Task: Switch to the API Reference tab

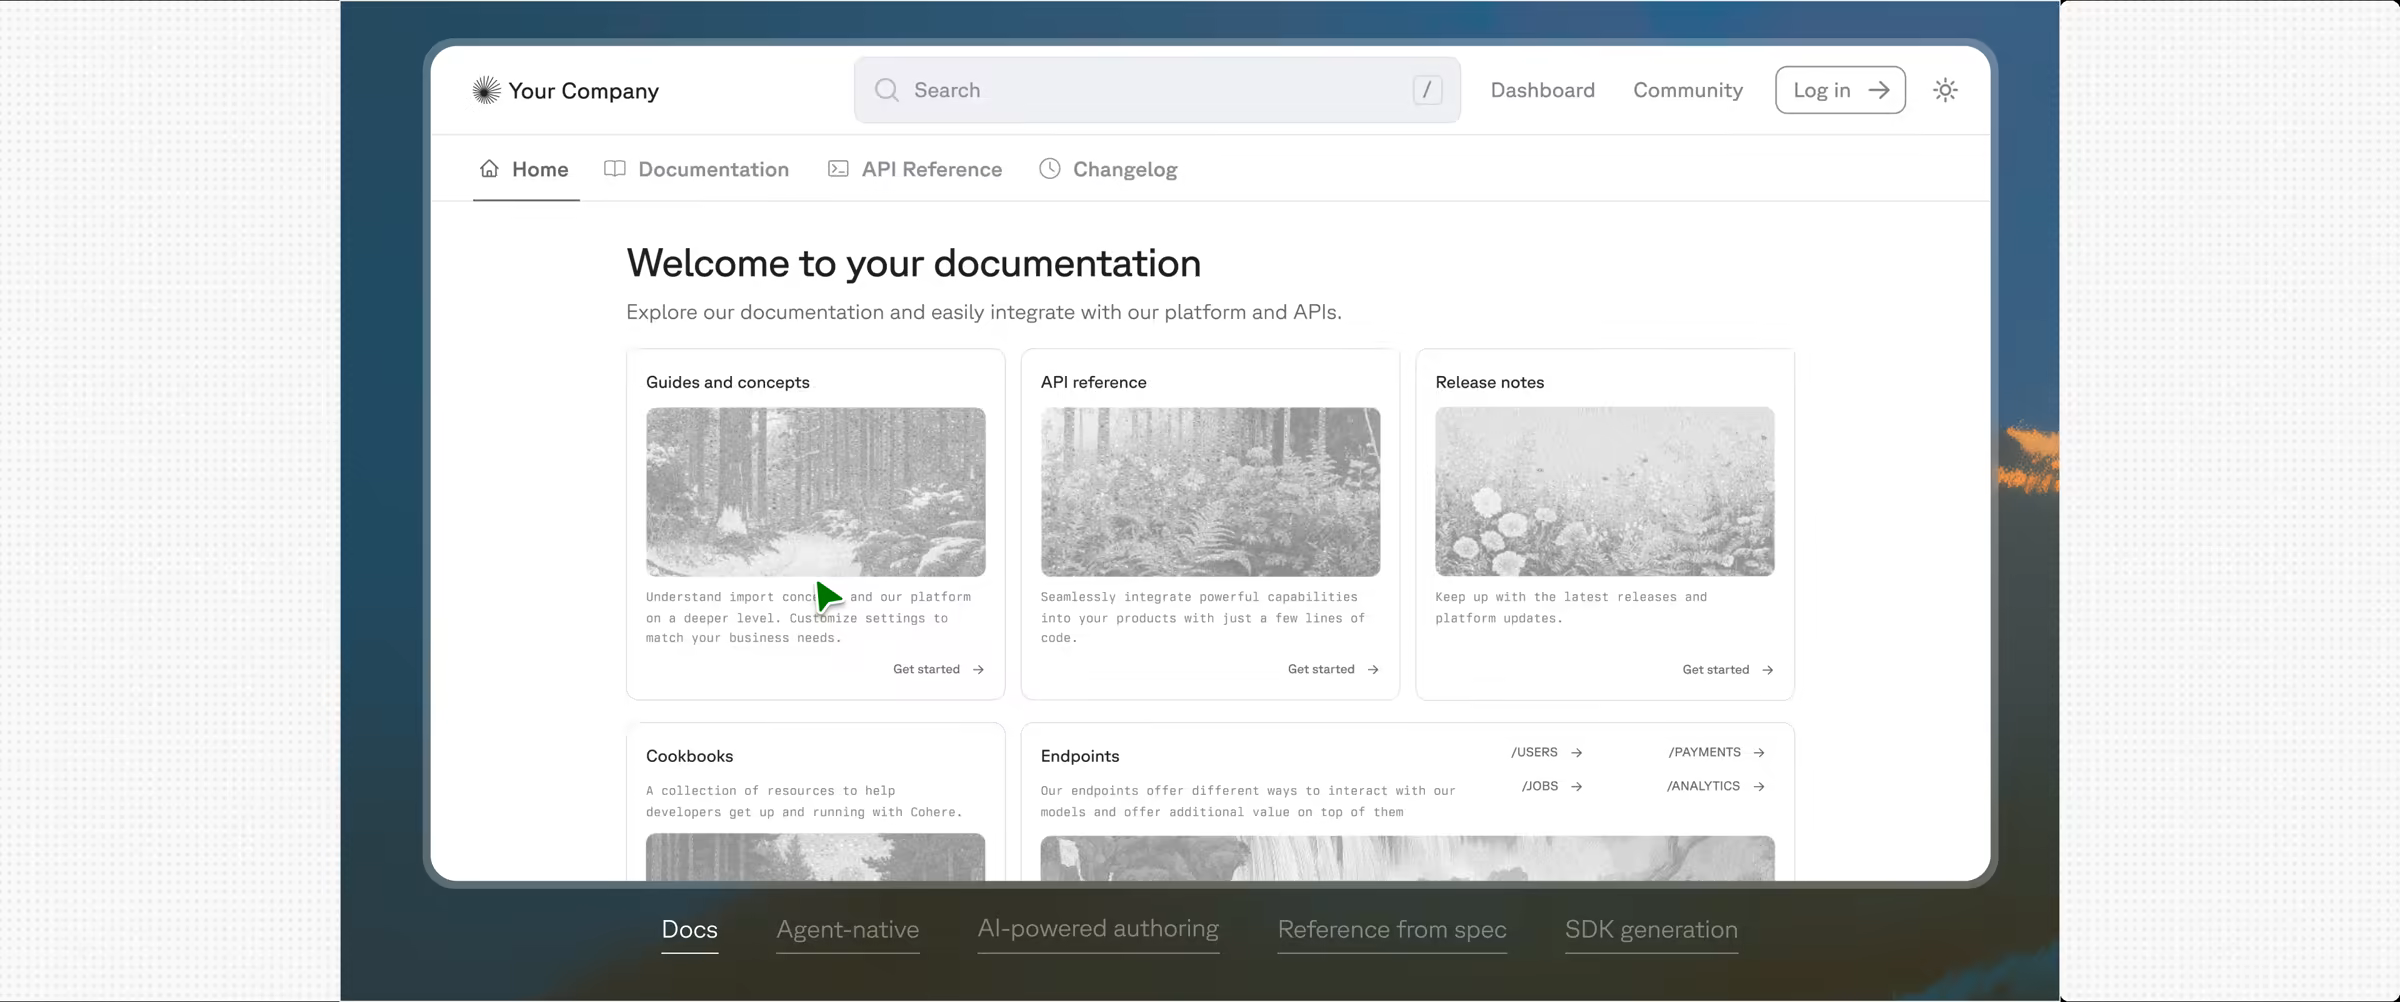Action: [x=915, y=169]
